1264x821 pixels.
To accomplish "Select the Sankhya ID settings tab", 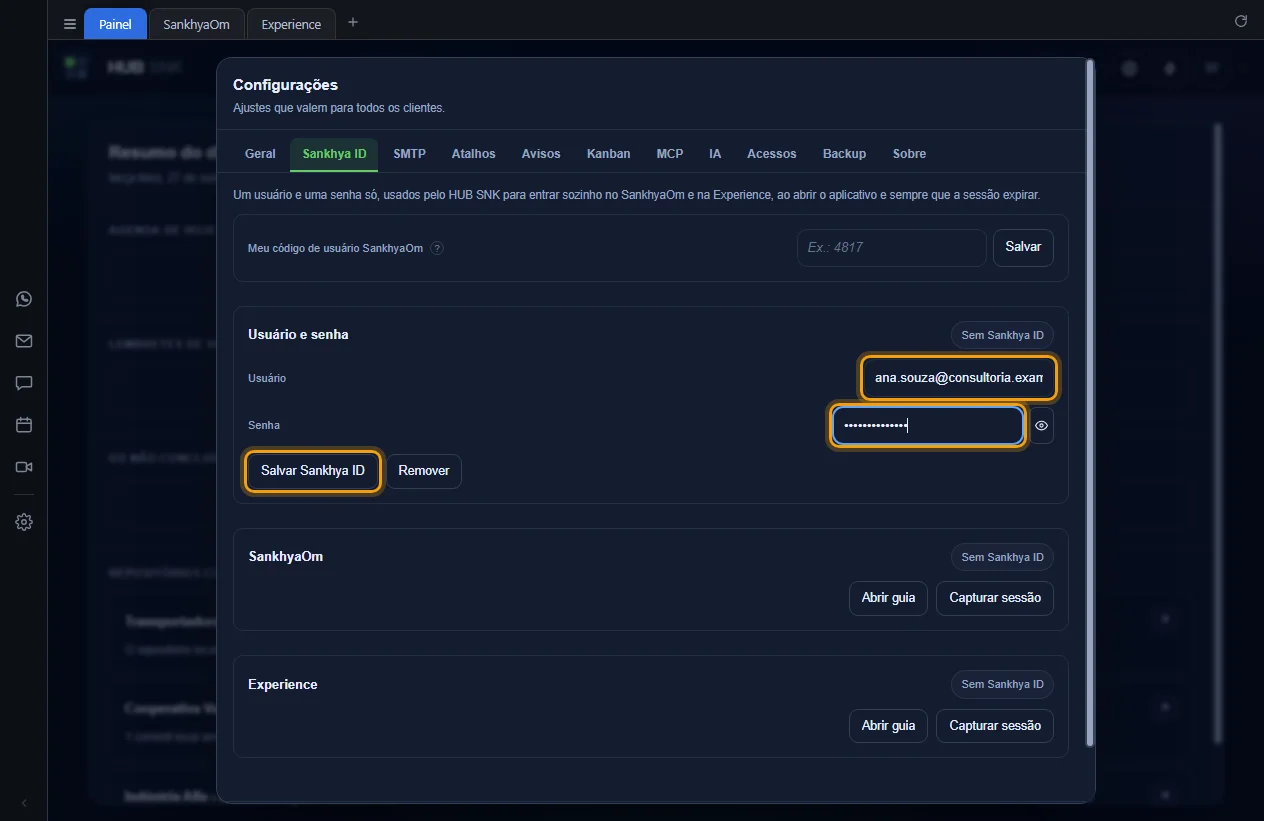I will [x=335, y=154].
